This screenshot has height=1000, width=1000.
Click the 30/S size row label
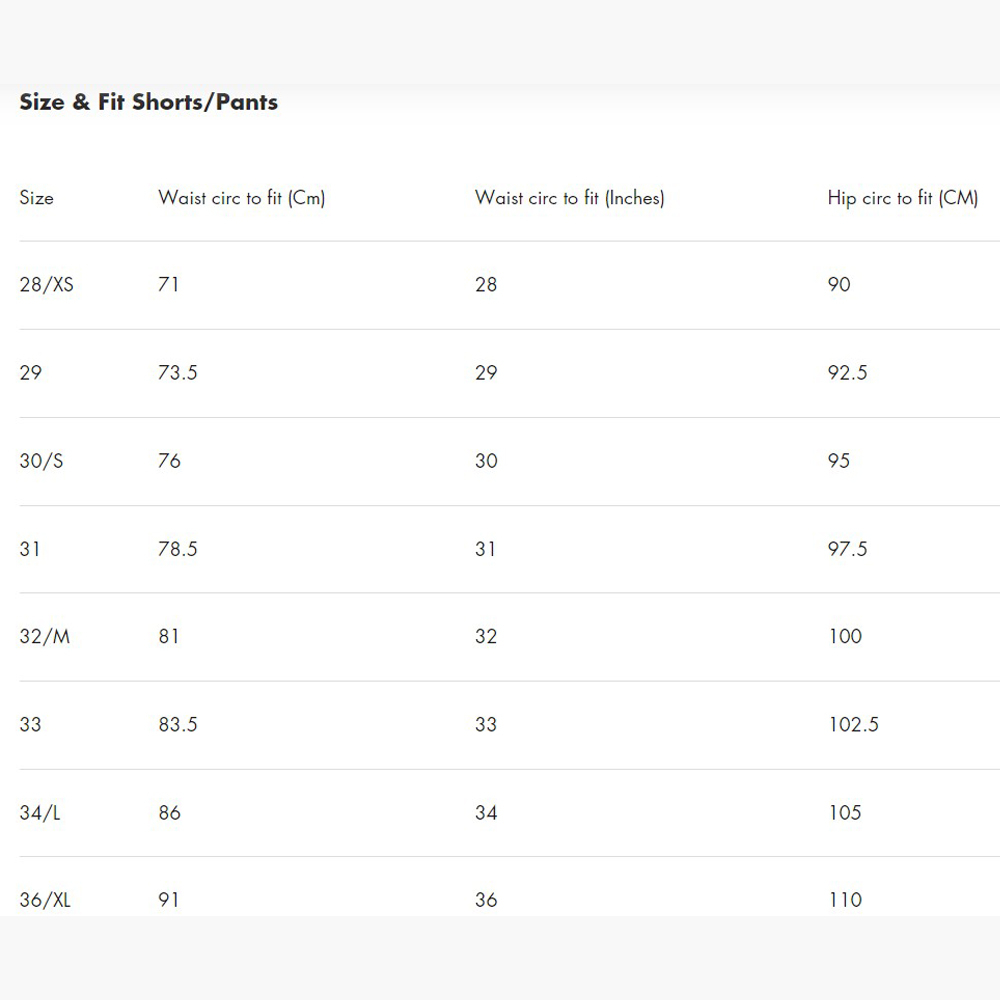click(x=41, y=461)
